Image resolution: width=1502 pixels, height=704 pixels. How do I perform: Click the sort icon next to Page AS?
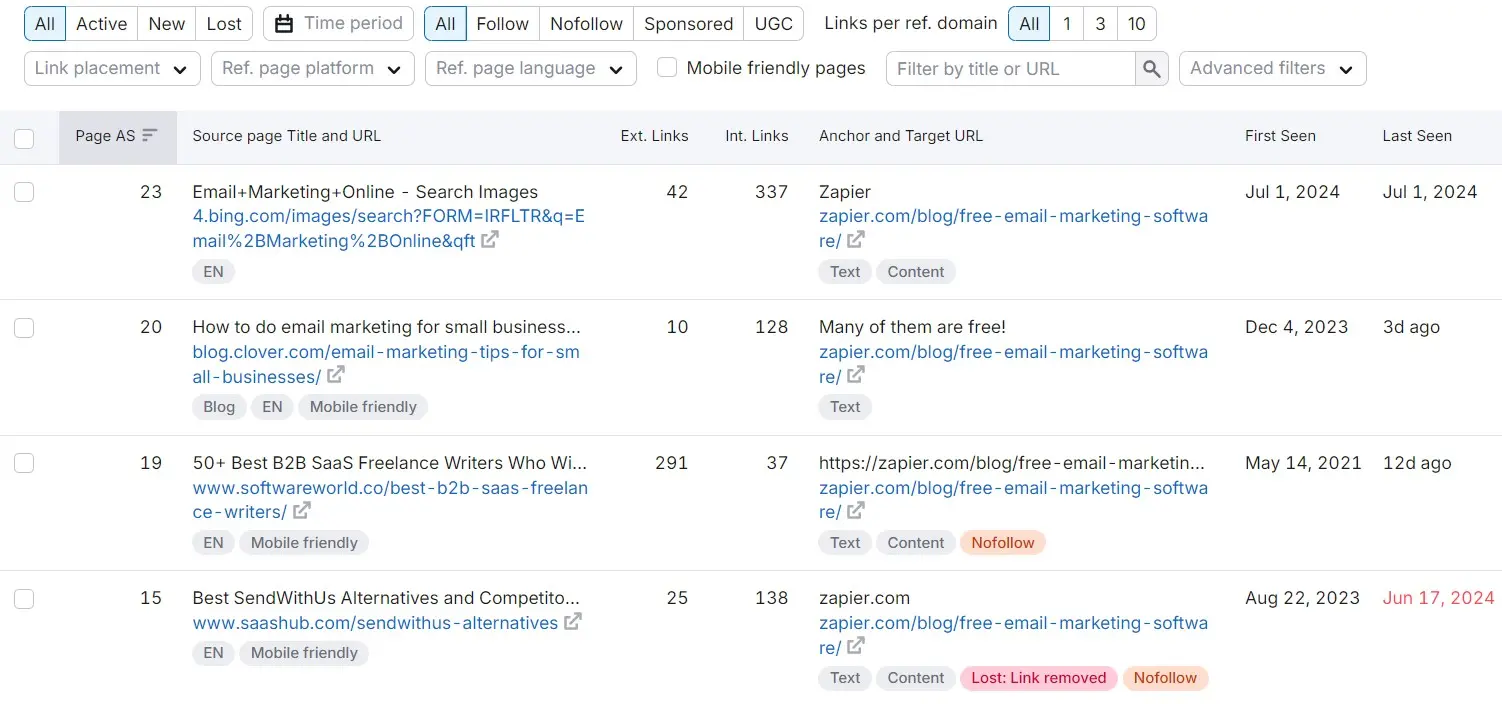[x=150, y=135]
